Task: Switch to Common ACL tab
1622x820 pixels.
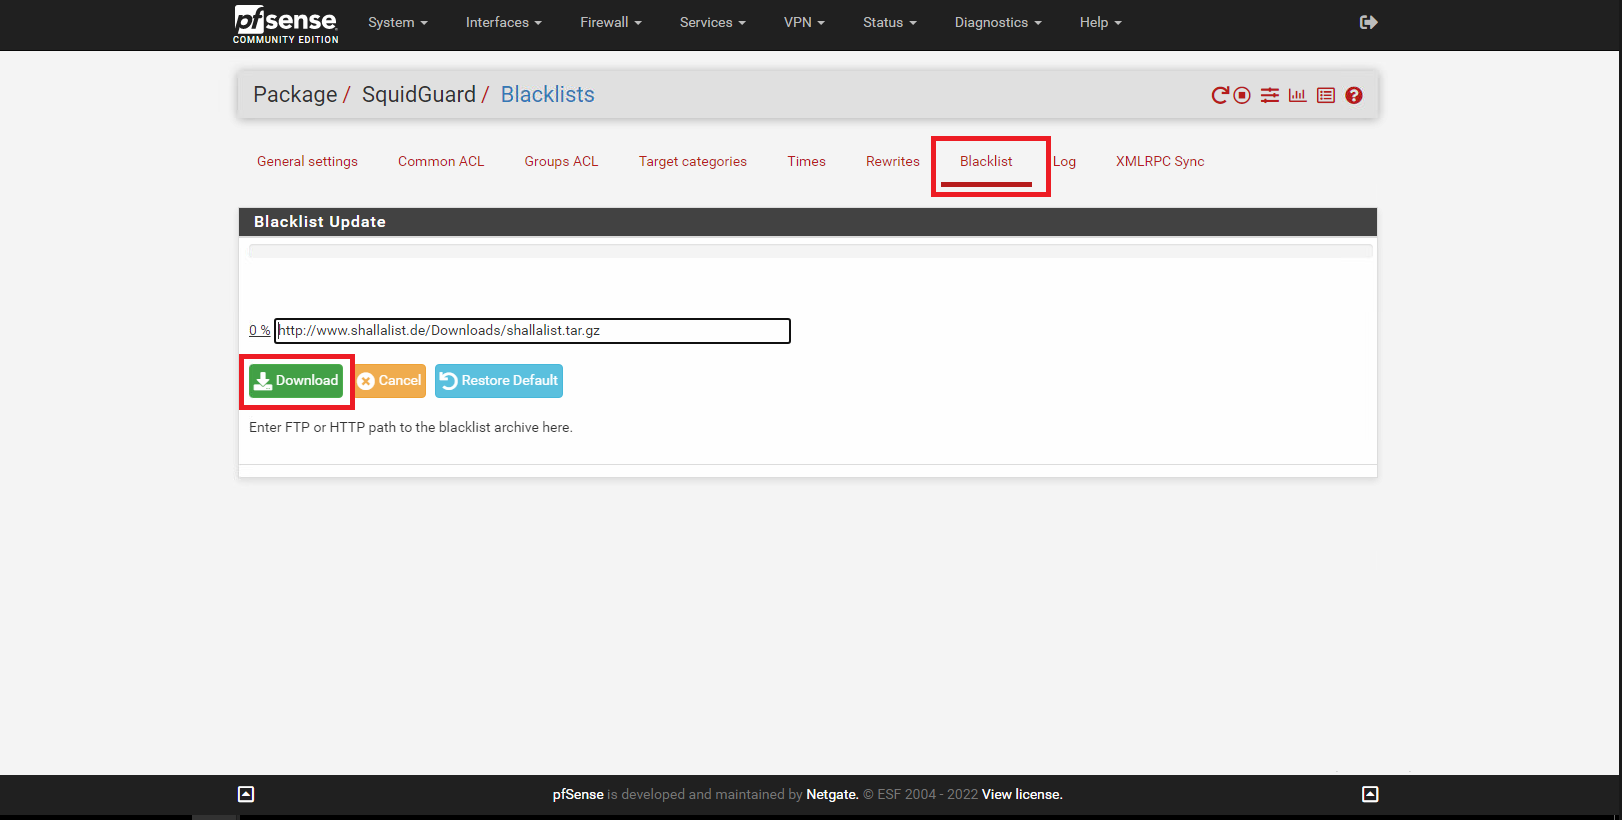Action: click(x=441, y=161)
